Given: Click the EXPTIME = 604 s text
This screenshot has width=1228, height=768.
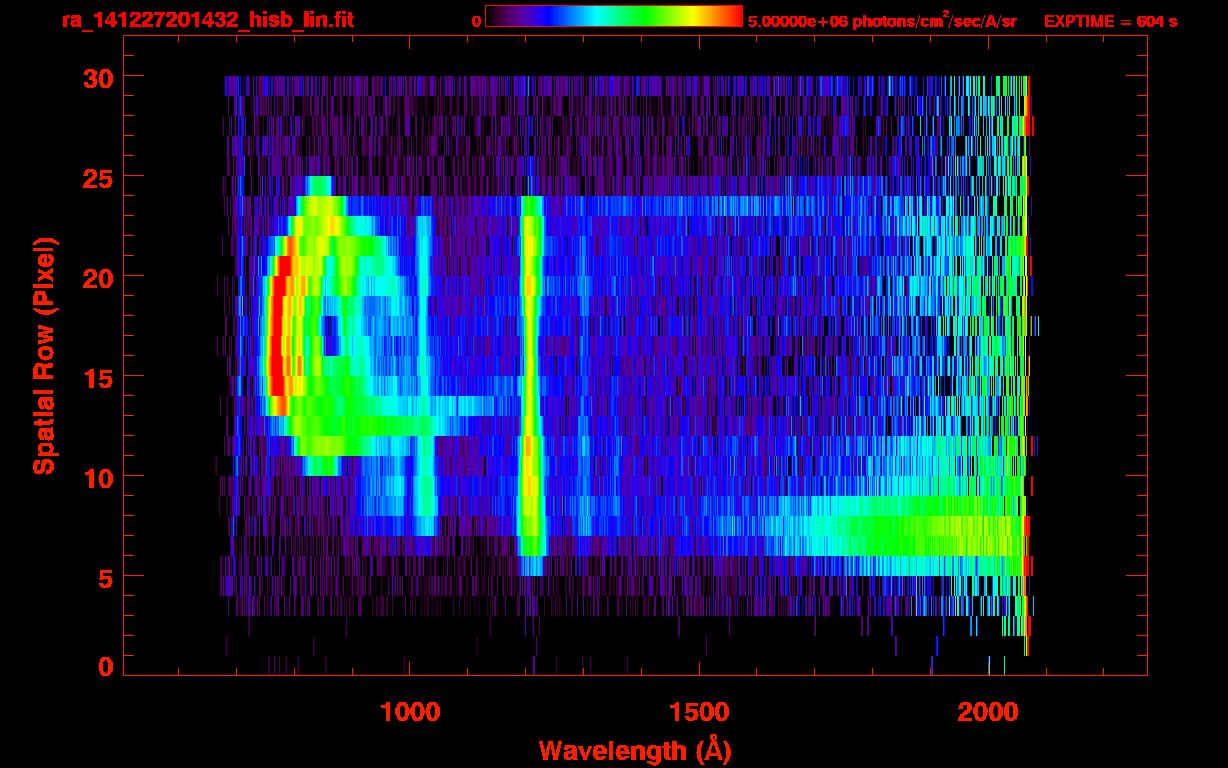Looking at the screenshot, I should (1110, 21).
